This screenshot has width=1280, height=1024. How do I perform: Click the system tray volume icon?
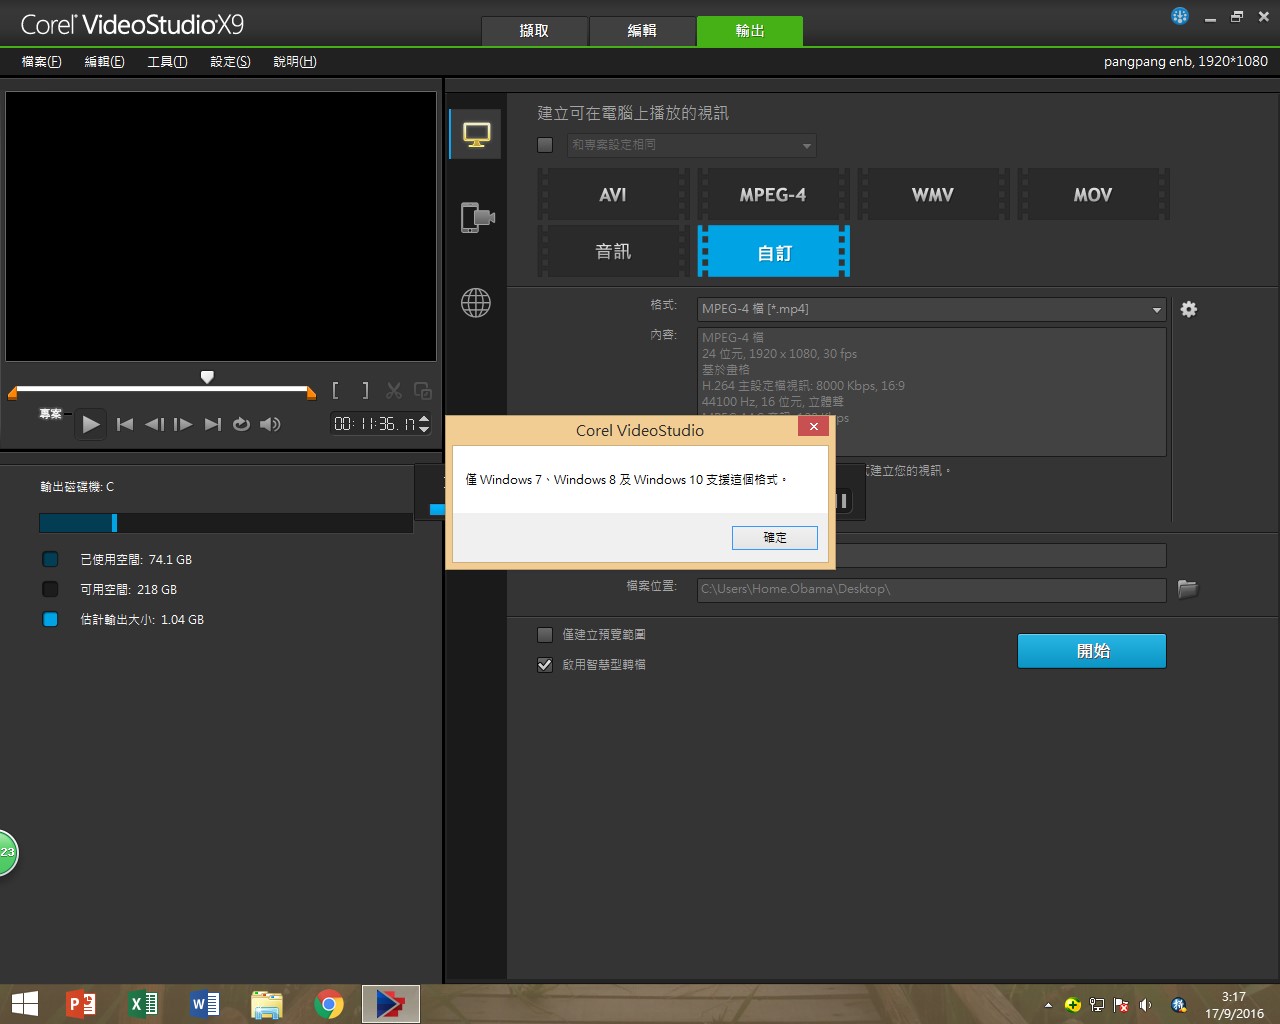coord(1145,1005)
